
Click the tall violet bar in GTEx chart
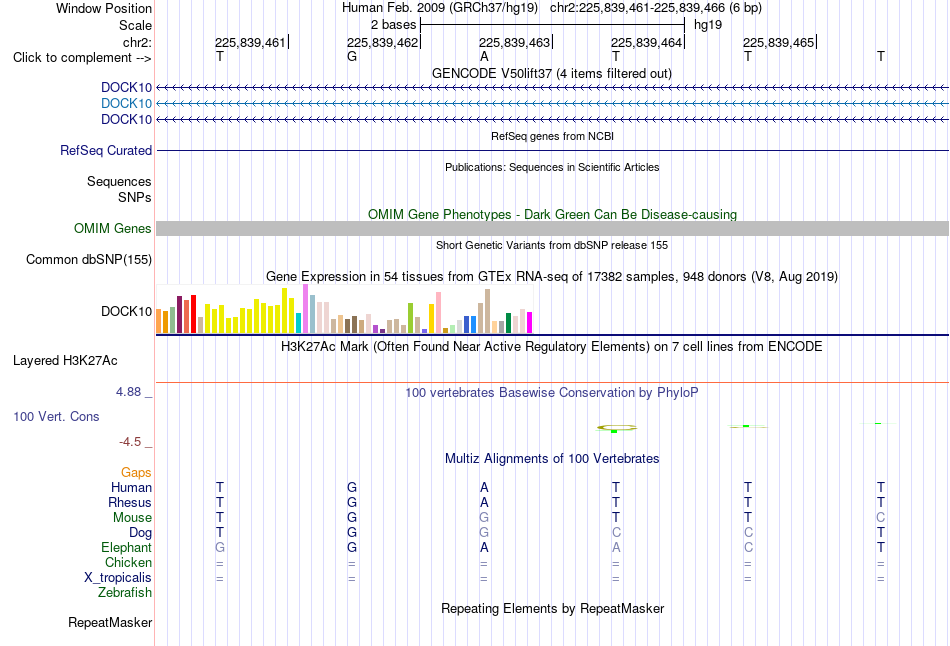coord(305,308)
